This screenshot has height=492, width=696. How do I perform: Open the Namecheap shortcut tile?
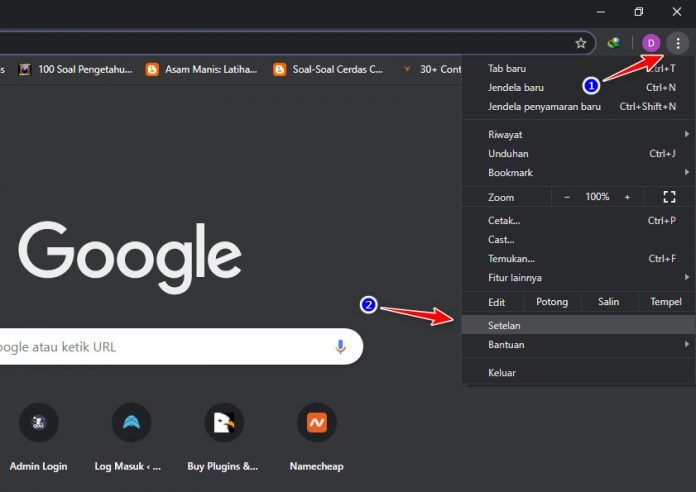click(316, 422)
